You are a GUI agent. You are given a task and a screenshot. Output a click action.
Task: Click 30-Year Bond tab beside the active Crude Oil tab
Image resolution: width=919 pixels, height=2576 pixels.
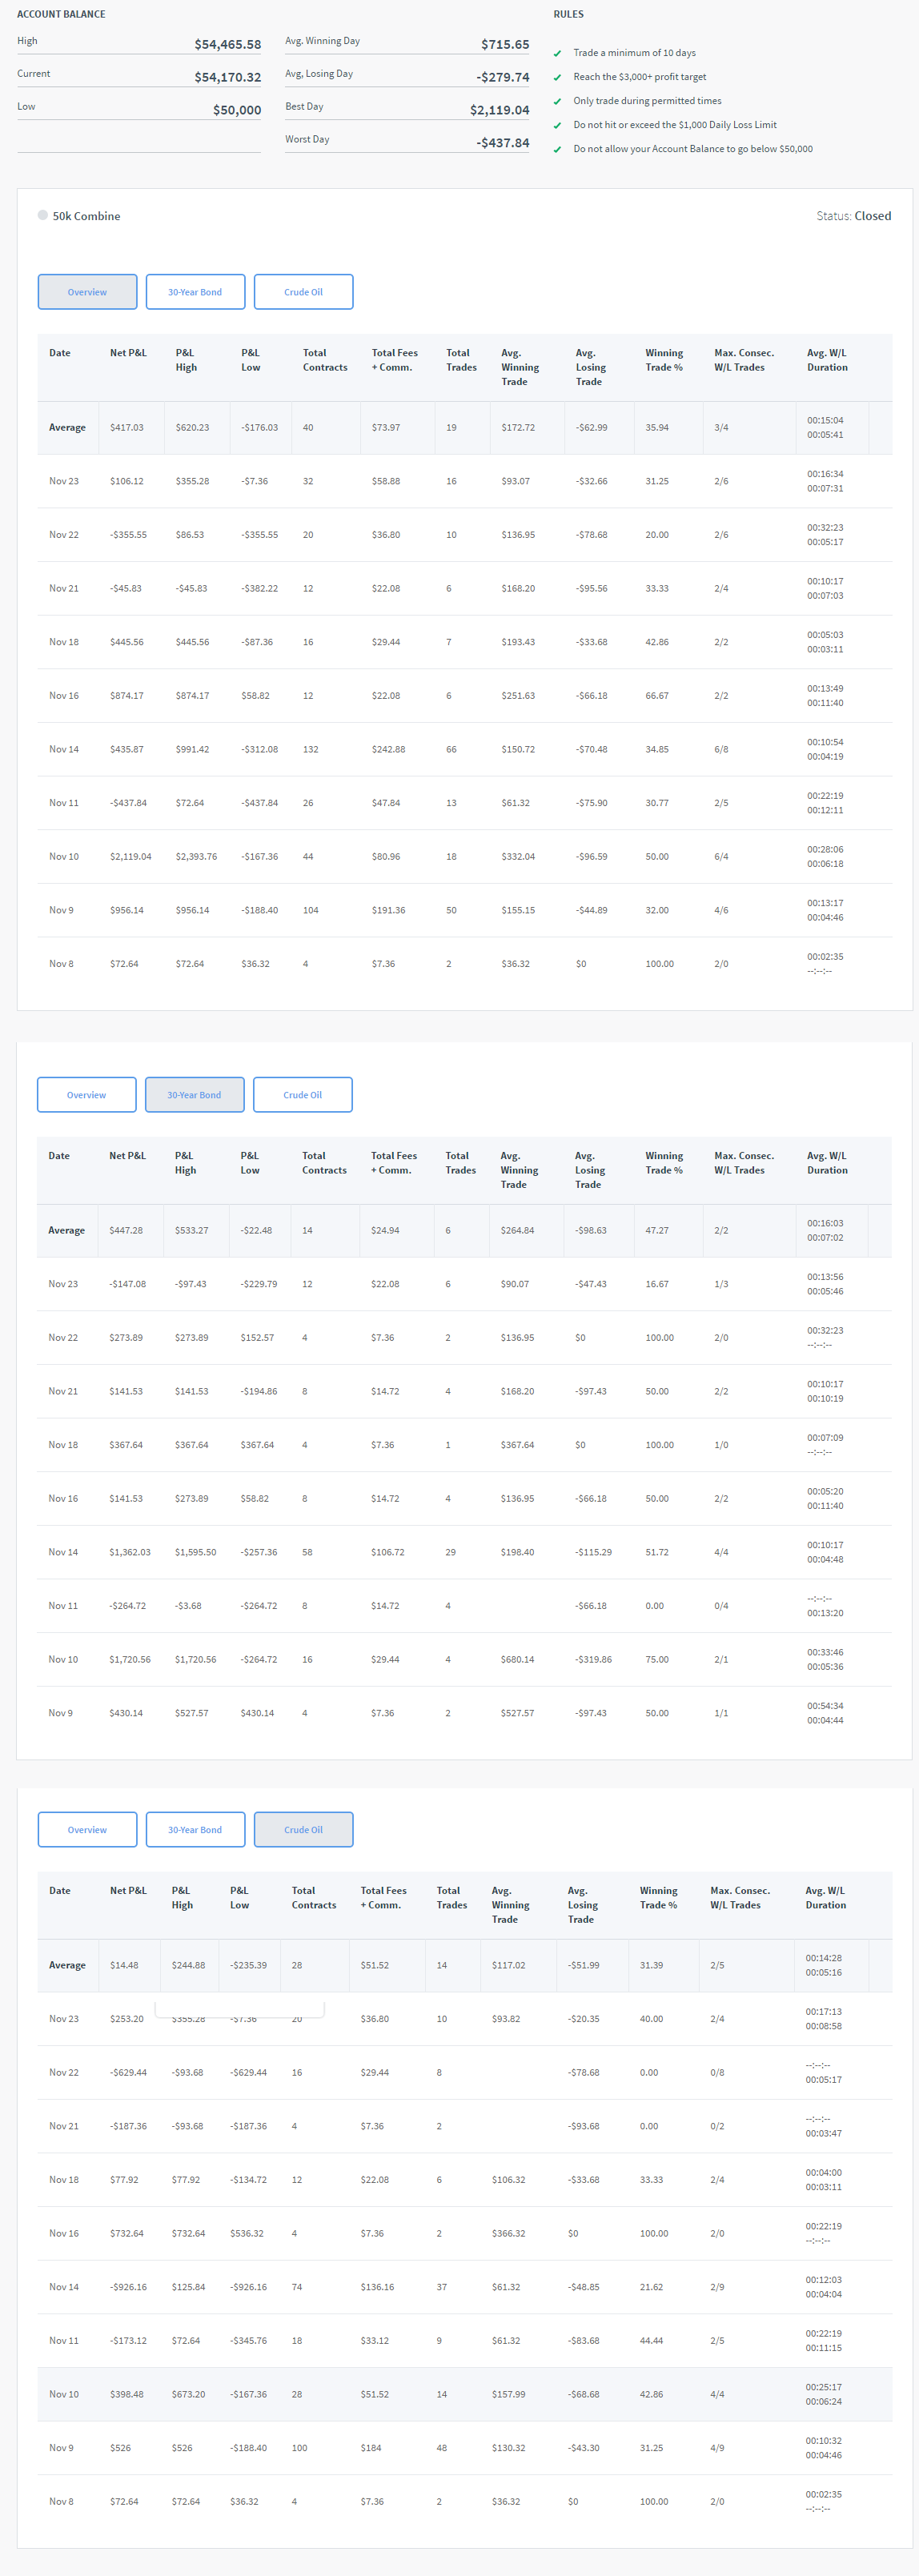point(195,1830)
